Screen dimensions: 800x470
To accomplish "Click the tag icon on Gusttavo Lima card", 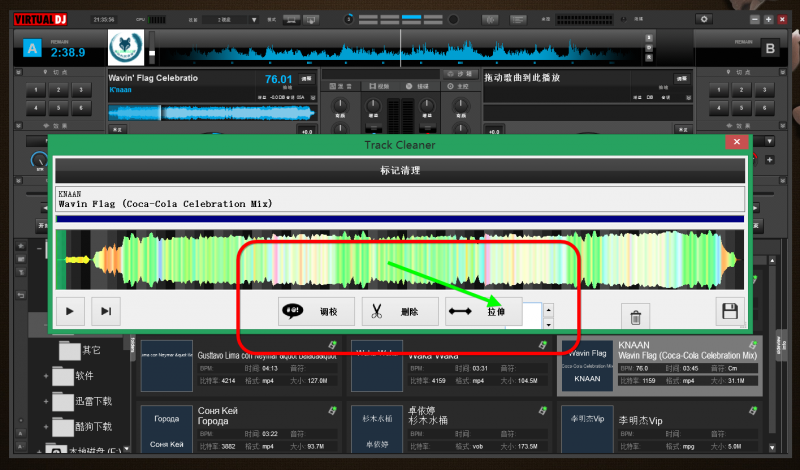I will click(332, 345).
